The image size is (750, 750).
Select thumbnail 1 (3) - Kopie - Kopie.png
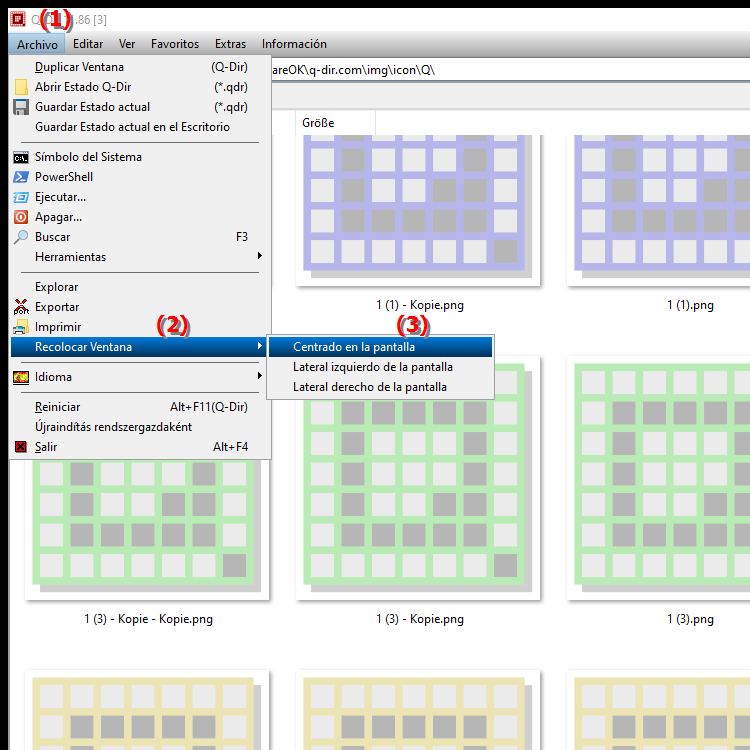point(147,529)
